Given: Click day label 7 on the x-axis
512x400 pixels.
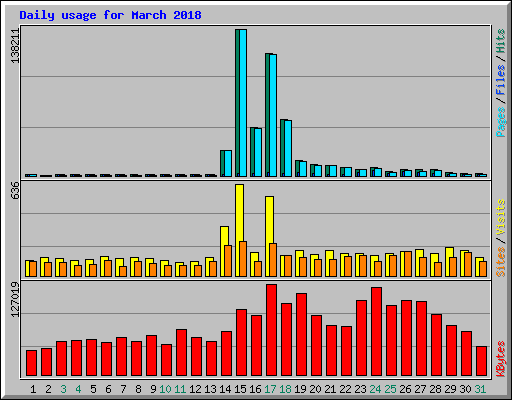Looking at the screenshot, I should click(x=123, y=389).
